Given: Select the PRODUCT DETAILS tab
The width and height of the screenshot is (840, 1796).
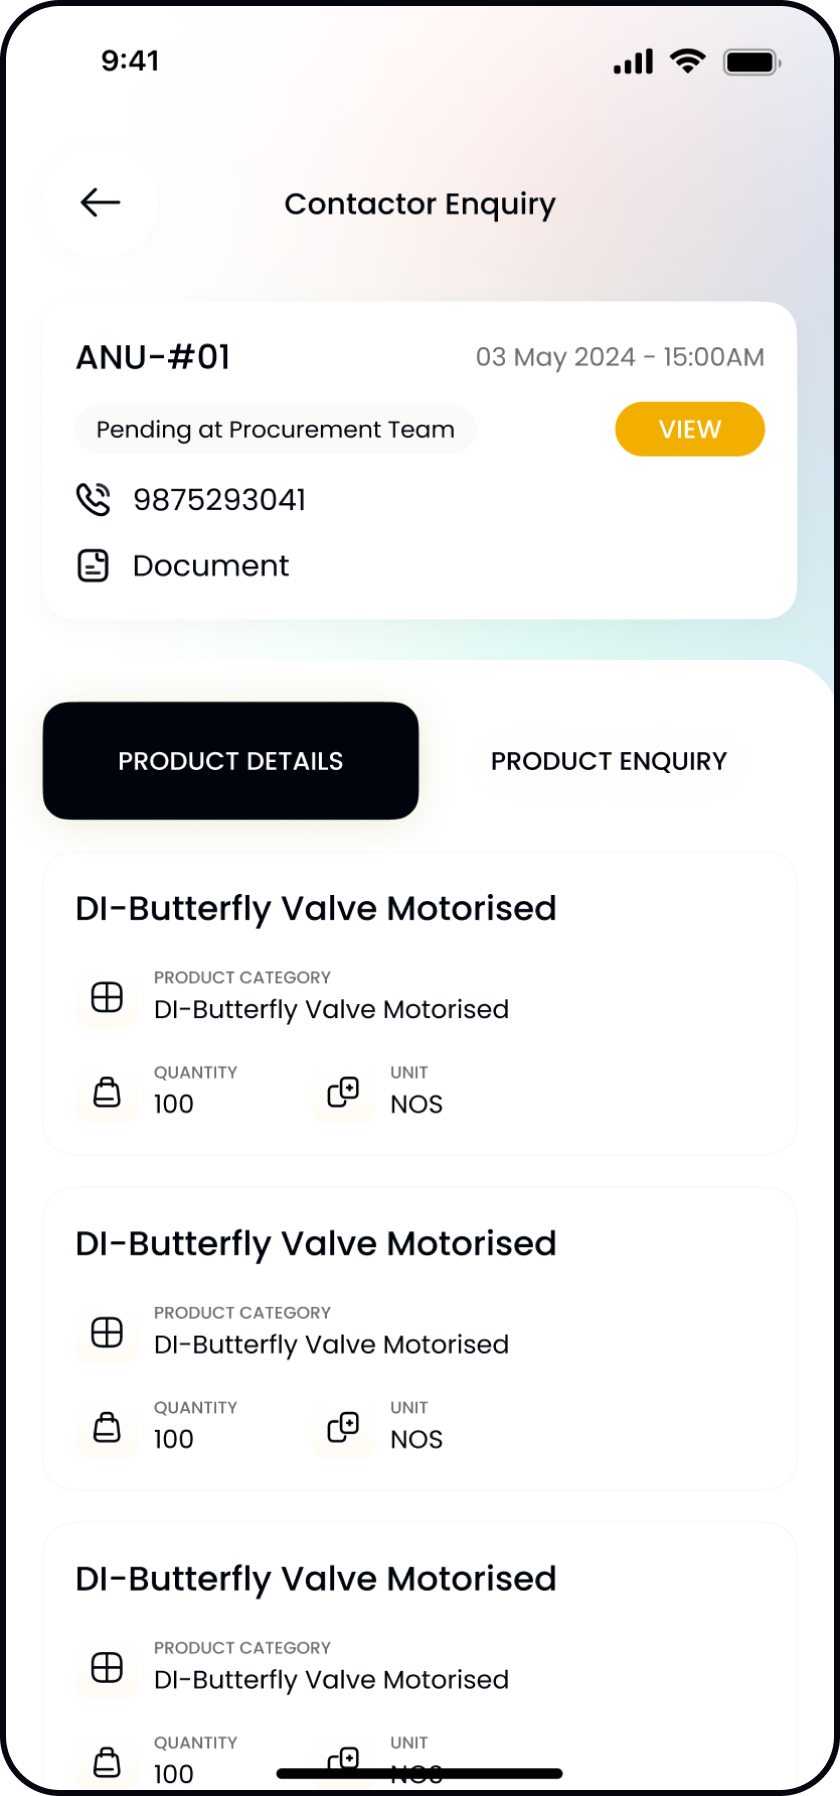Looking at the screenshot, I should pyautogui.click(x=231, y=761).
